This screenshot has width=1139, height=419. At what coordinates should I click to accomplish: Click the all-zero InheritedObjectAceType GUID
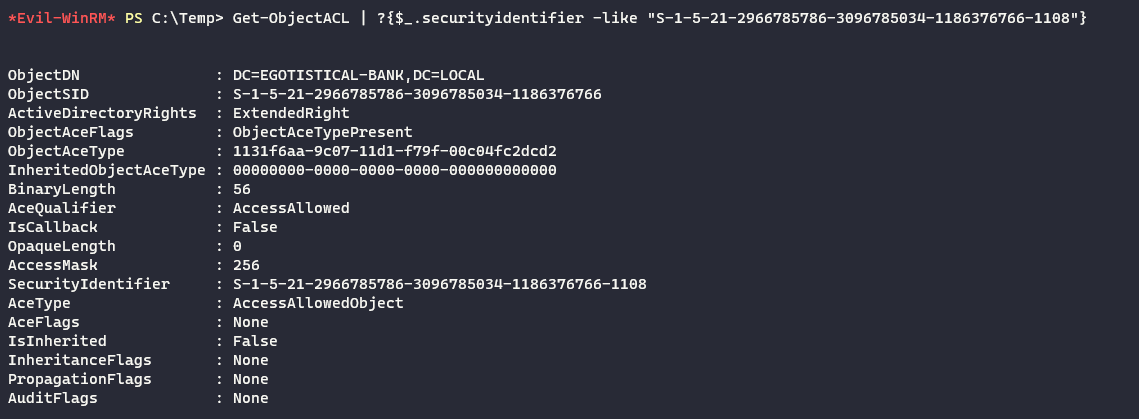click(x=394, y=170)
